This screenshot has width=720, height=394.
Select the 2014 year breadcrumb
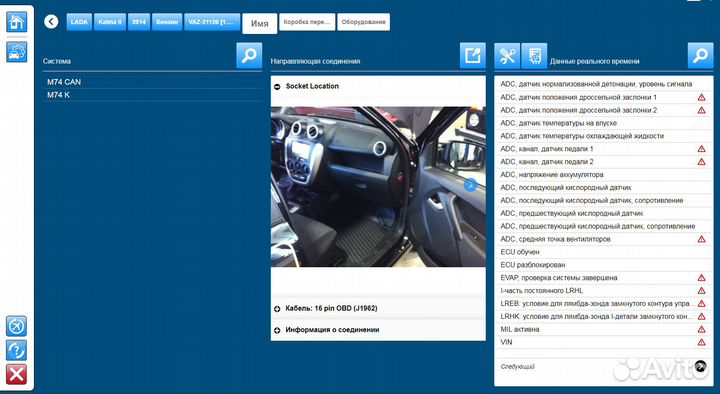pyautogui.click(x=139, y=22)
